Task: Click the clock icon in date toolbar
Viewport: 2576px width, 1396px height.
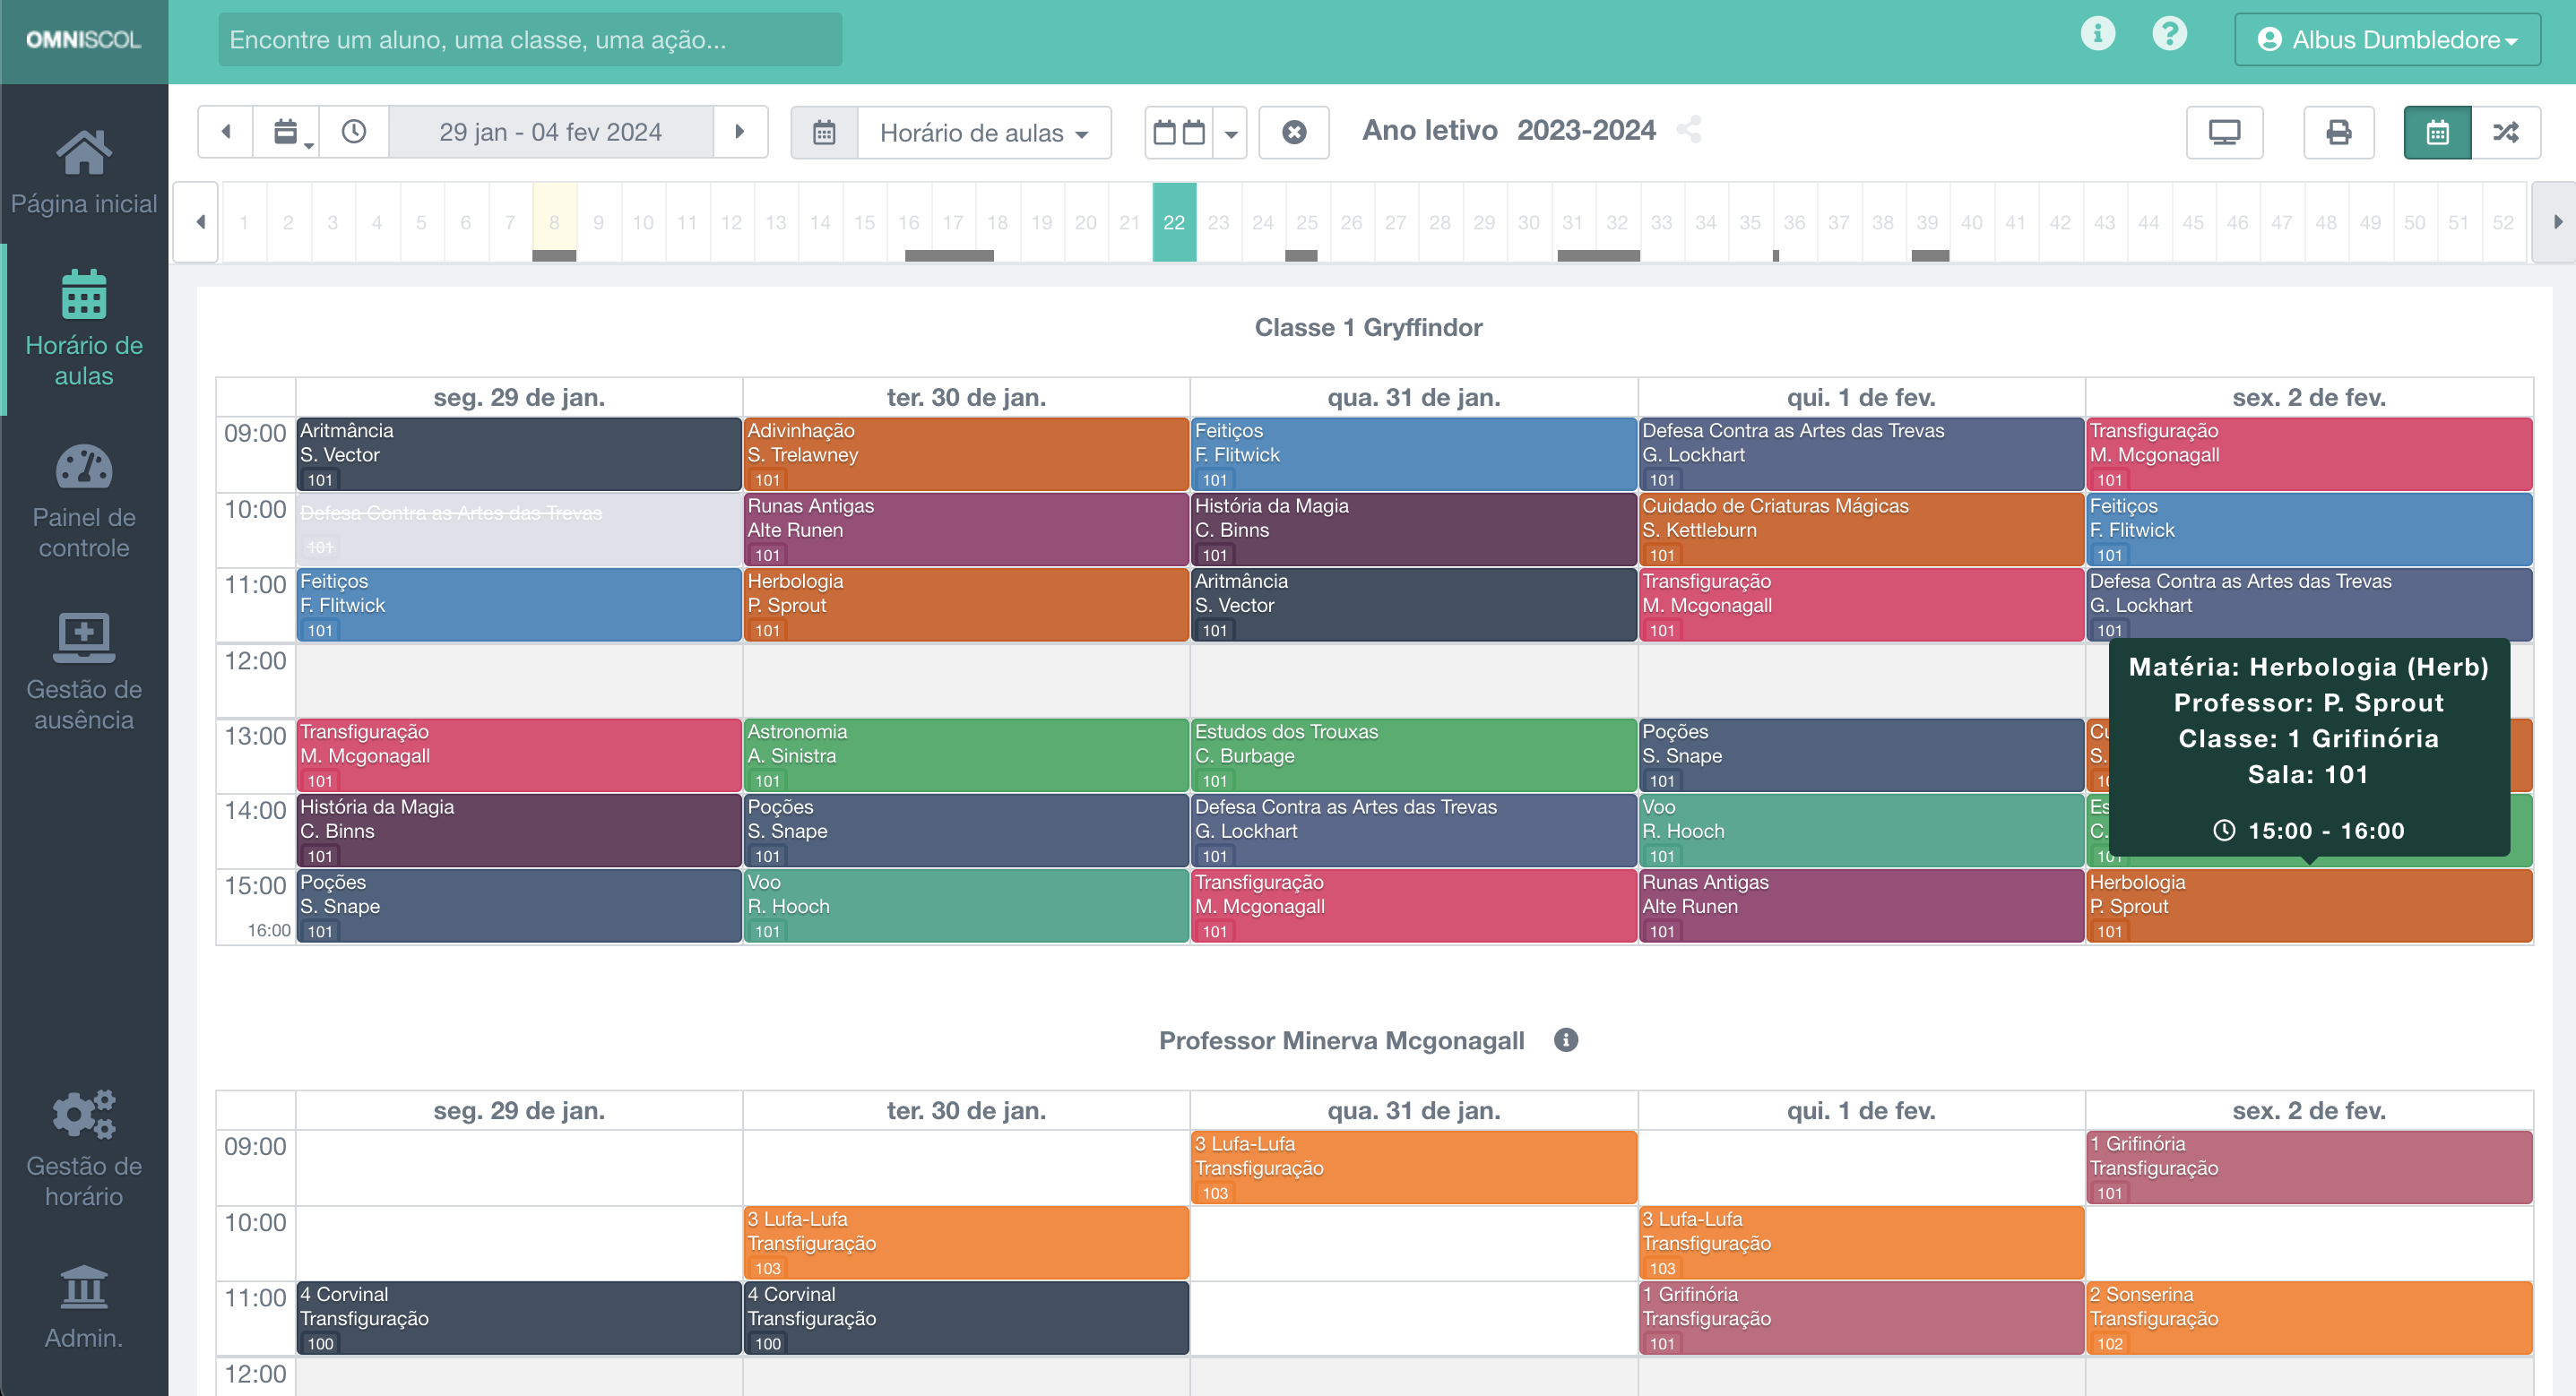Action: click(354, 132)
